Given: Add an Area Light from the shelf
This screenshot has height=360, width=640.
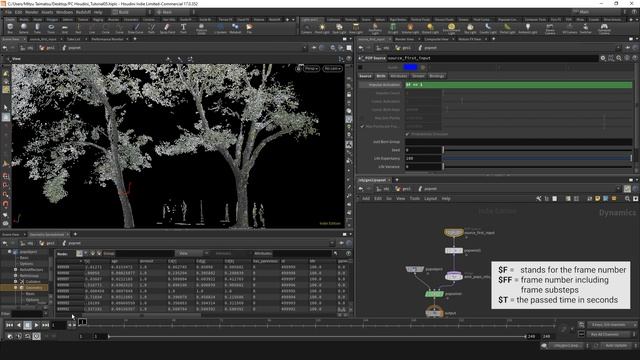Looking at the screenshot, I should point(356,28).
